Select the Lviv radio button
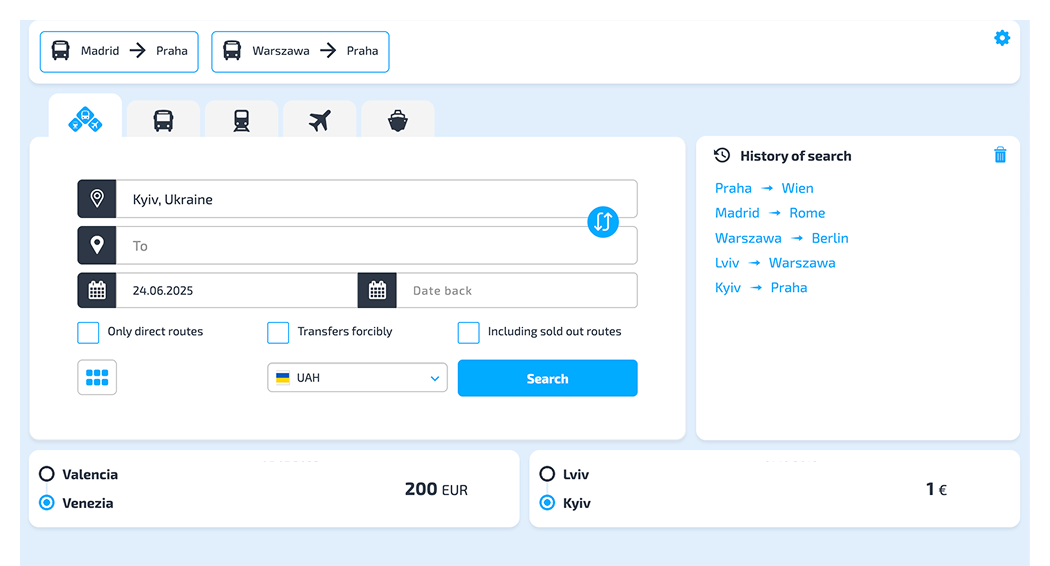Viewport: 1050px width, 566px height. (547, 474)
